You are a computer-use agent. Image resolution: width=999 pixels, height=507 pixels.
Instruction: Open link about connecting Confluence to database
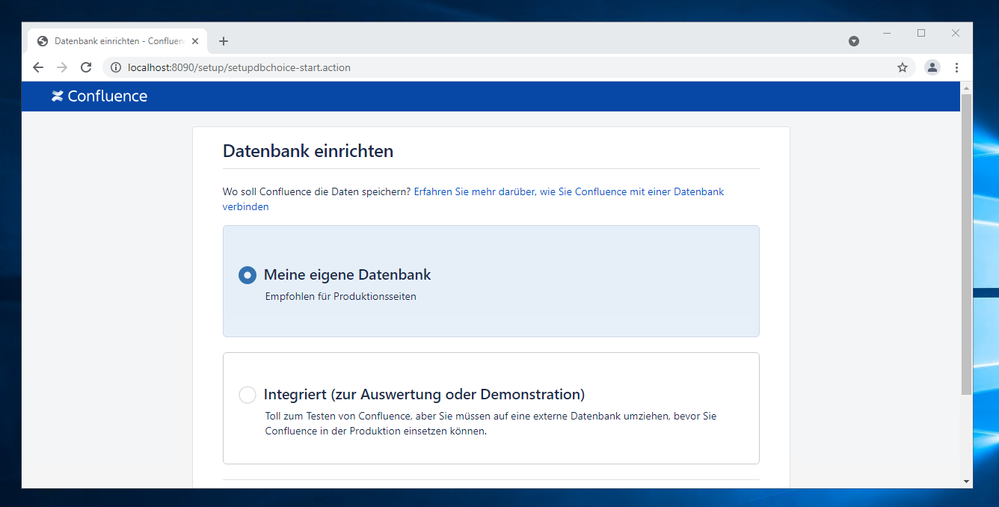[473, 199]
